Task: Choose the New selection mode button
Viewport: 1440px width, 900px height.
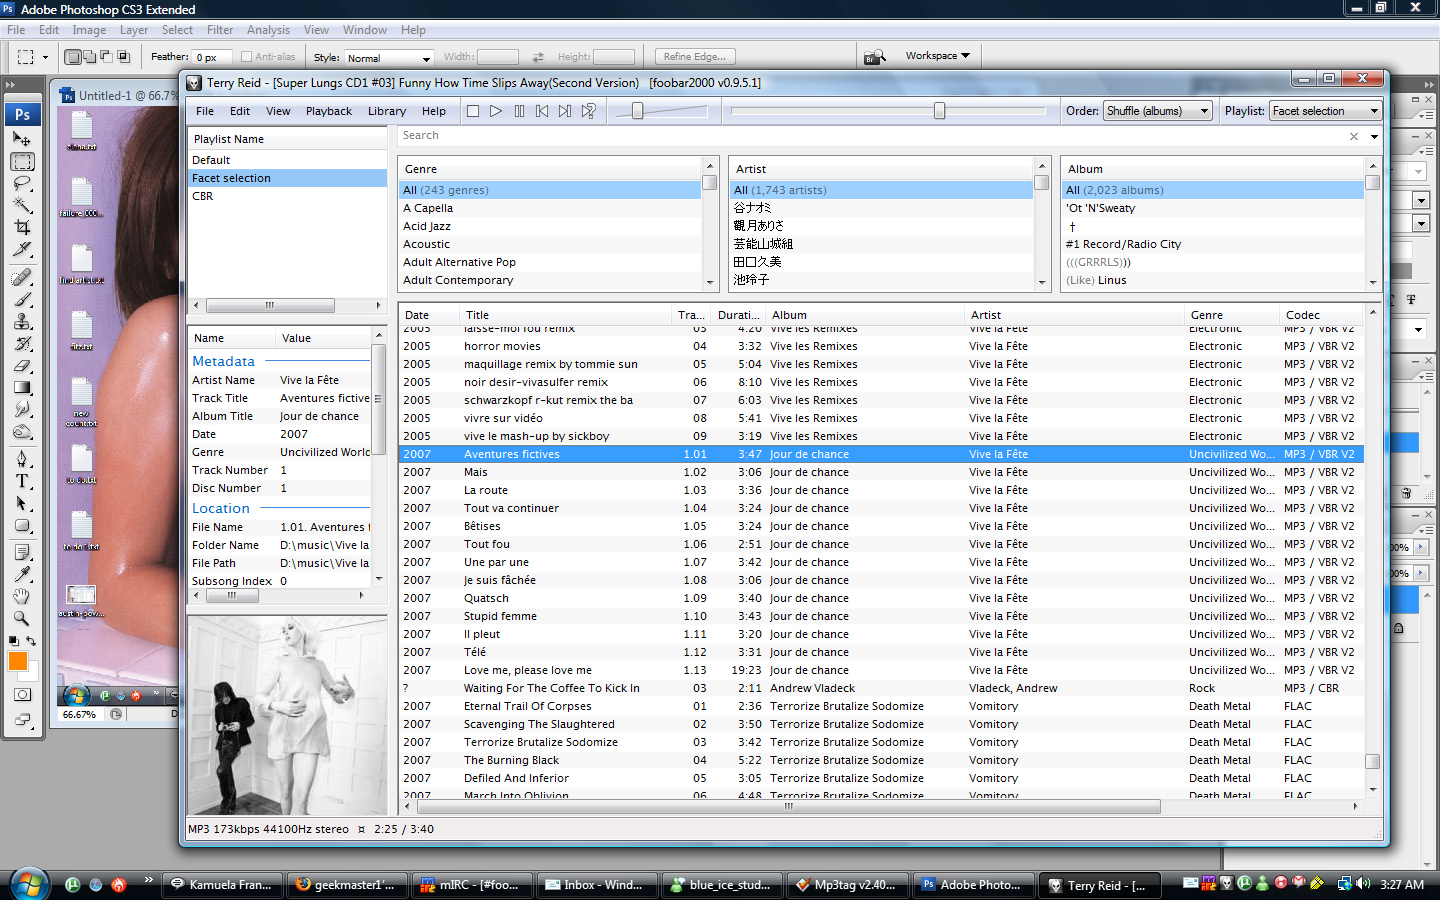Action: (x=72, y=57)
